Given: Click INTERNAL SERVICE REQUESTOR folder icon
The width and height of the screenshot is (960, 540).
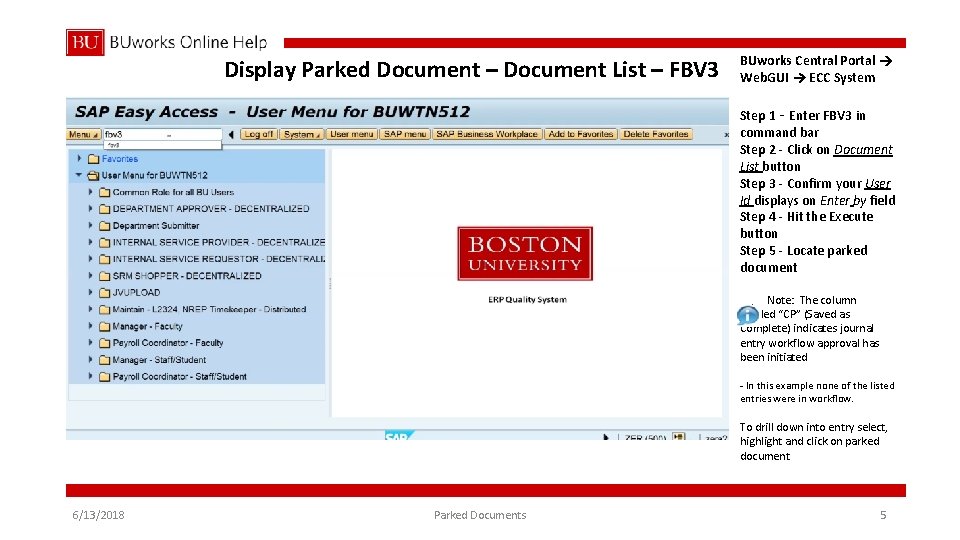Looking at the screenshot, I should (105, 260).
